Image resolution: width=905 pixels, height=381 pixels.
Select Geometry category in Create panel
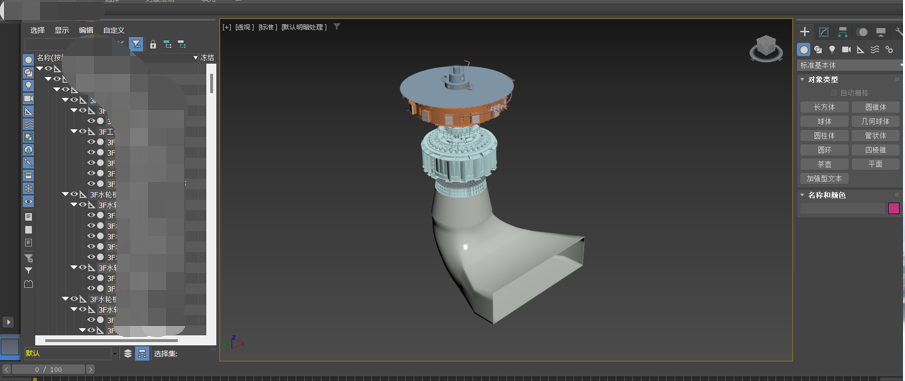pyautogui.click(x=803, y=50)
